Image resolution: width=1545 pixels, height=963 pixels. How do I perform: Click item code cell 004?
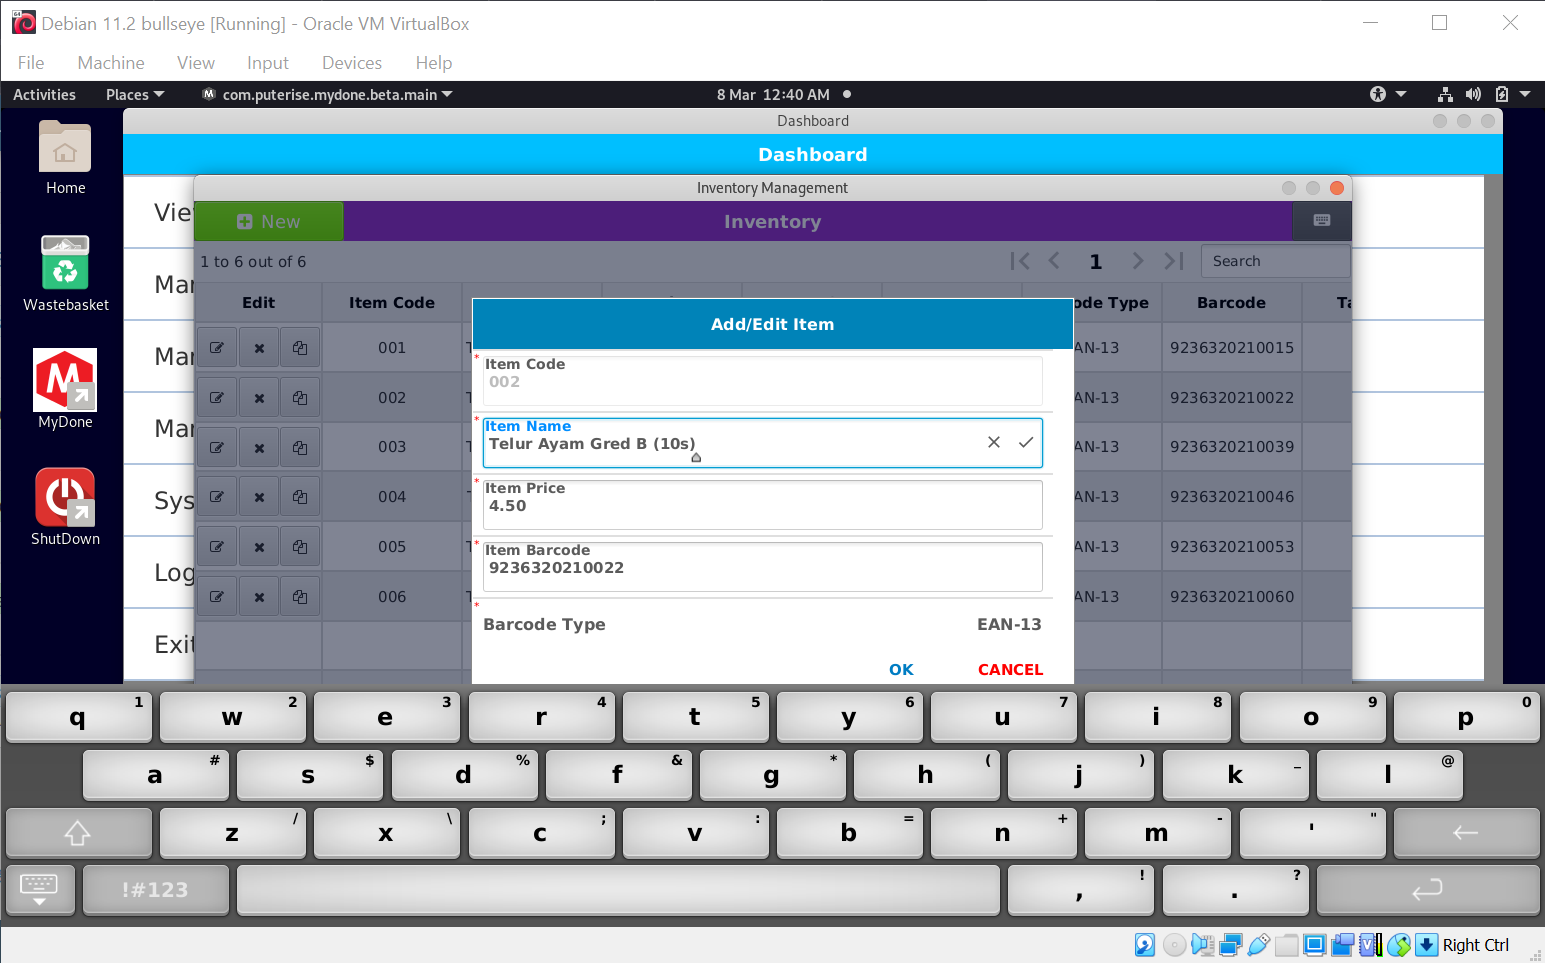click(x=392, y=497)
